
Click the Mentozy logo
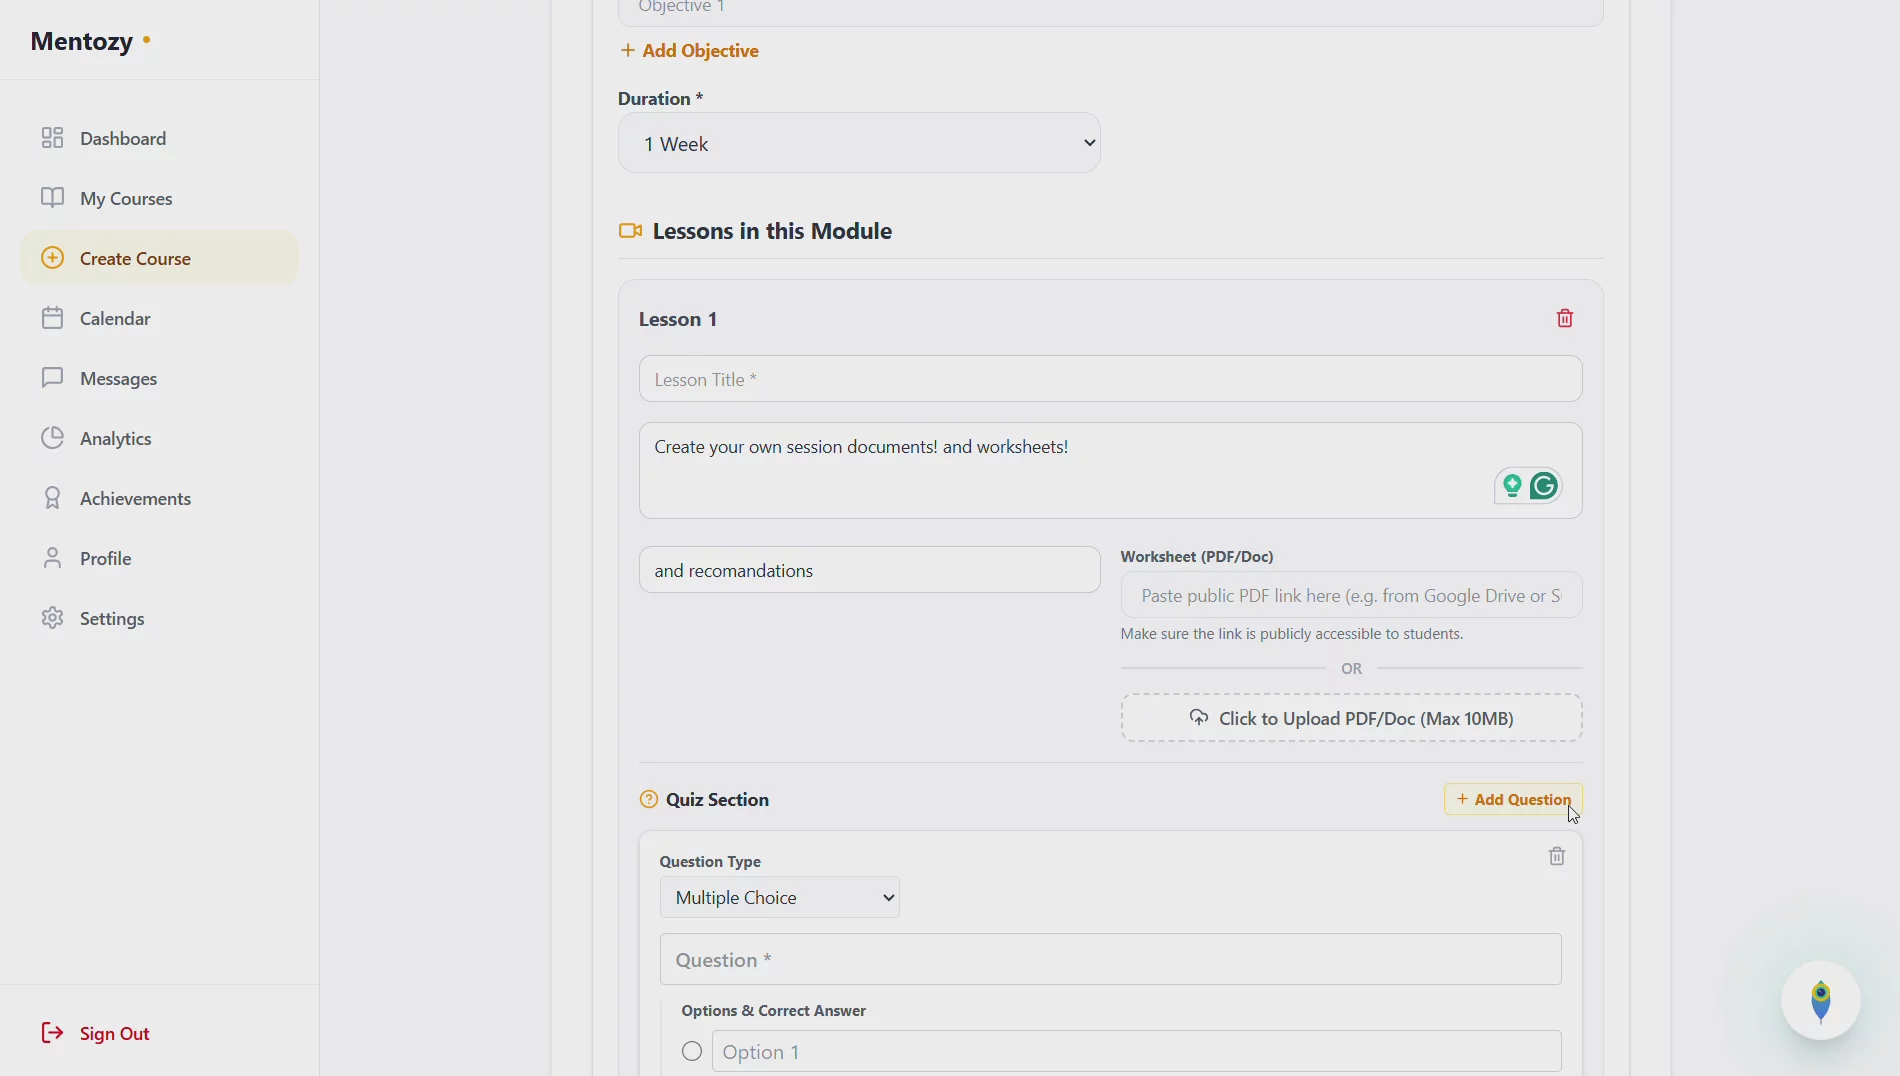pyautogui.click(x=90, y=41)
